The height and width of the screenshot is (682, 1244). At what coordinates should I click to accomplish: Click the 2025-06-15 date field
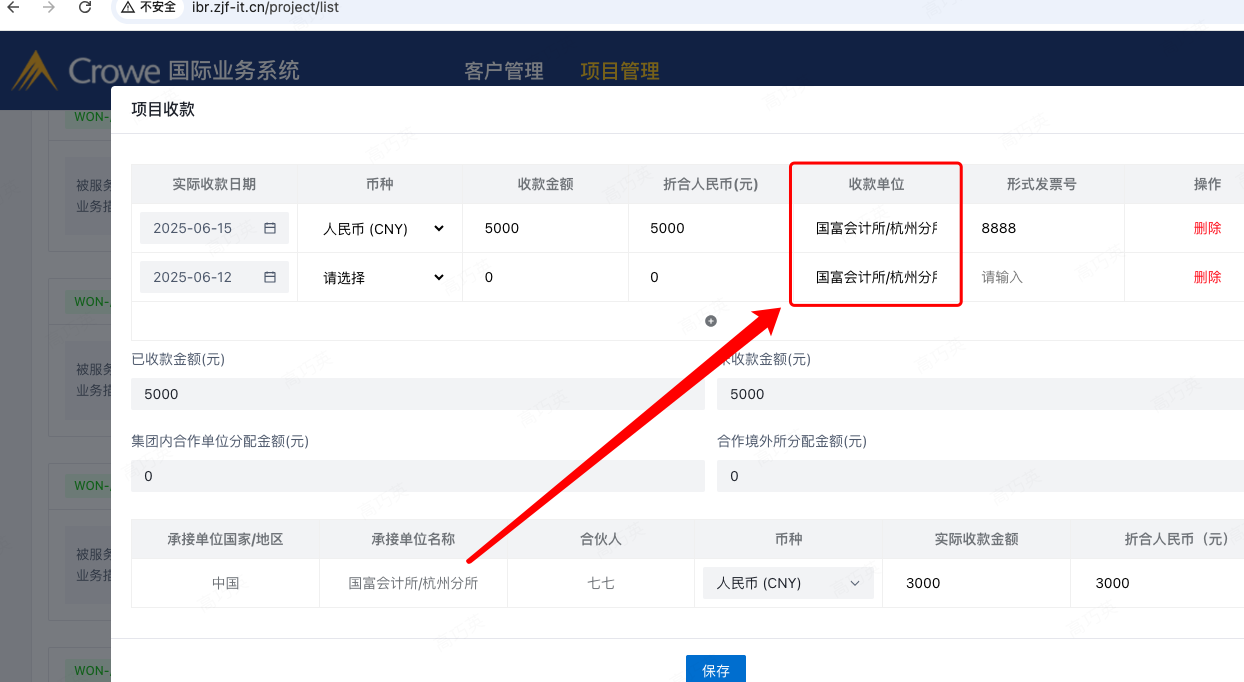pos(214,228)
